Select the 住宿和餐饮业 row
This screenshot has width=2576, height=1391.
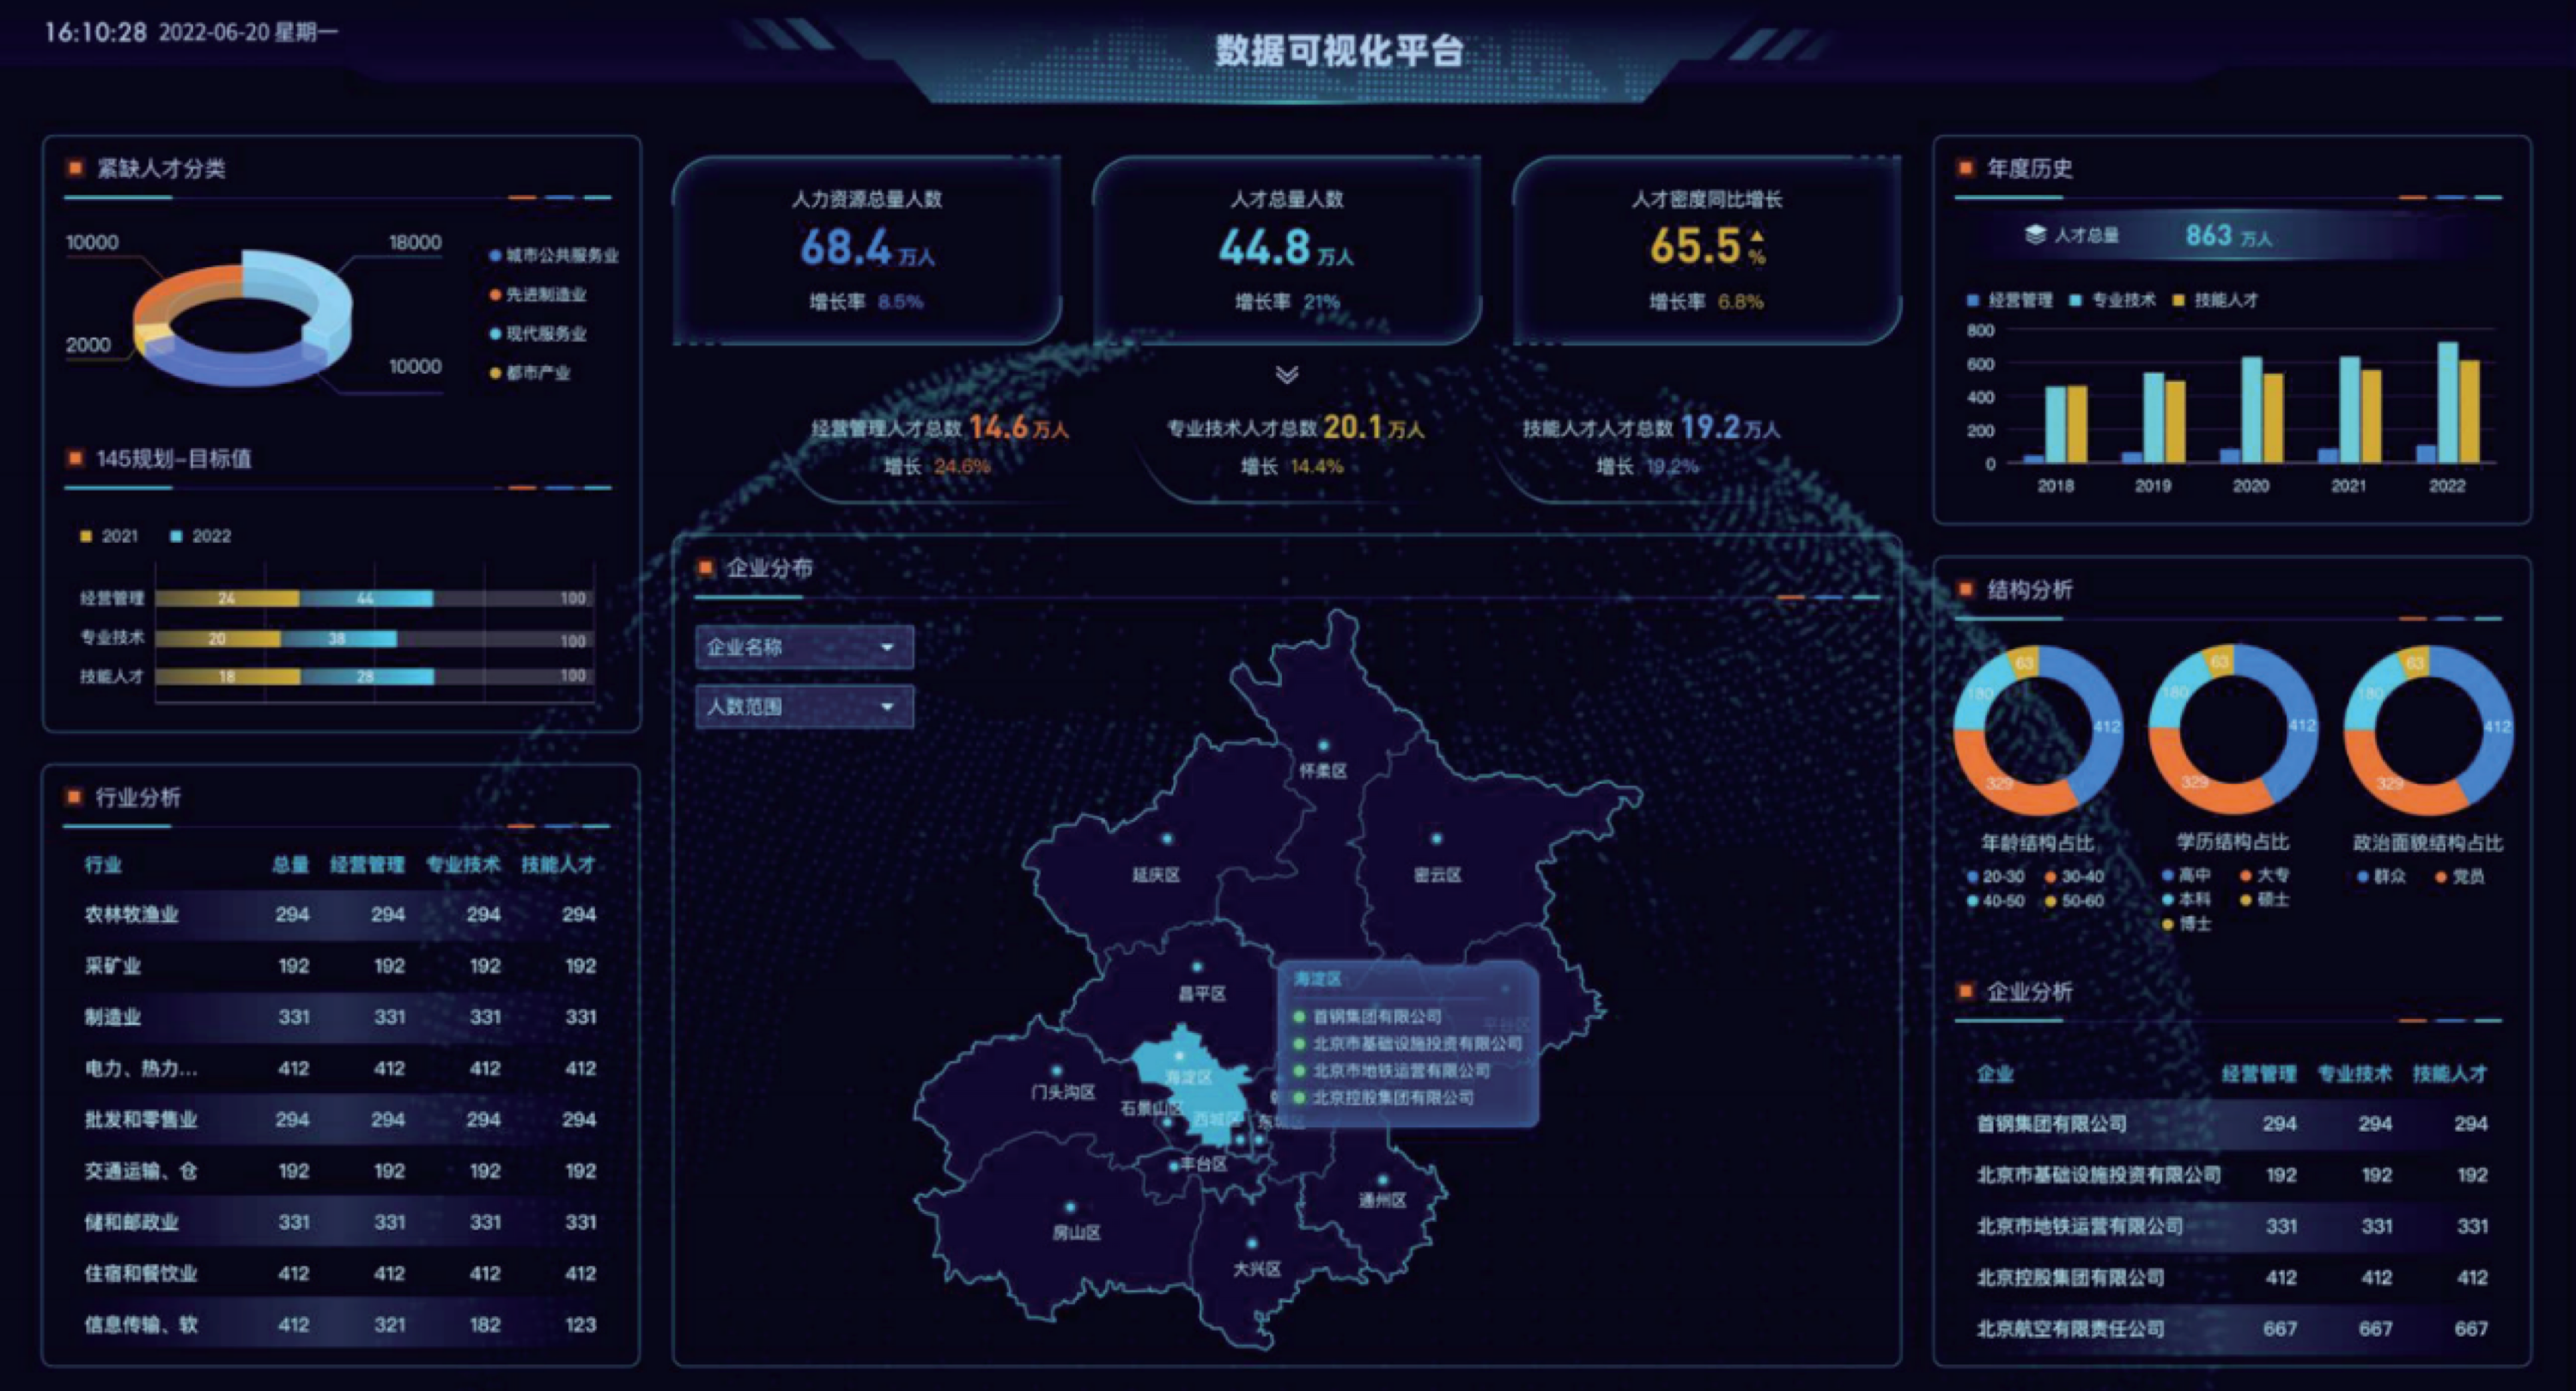pyautogui.click(x=340, y=1274)
